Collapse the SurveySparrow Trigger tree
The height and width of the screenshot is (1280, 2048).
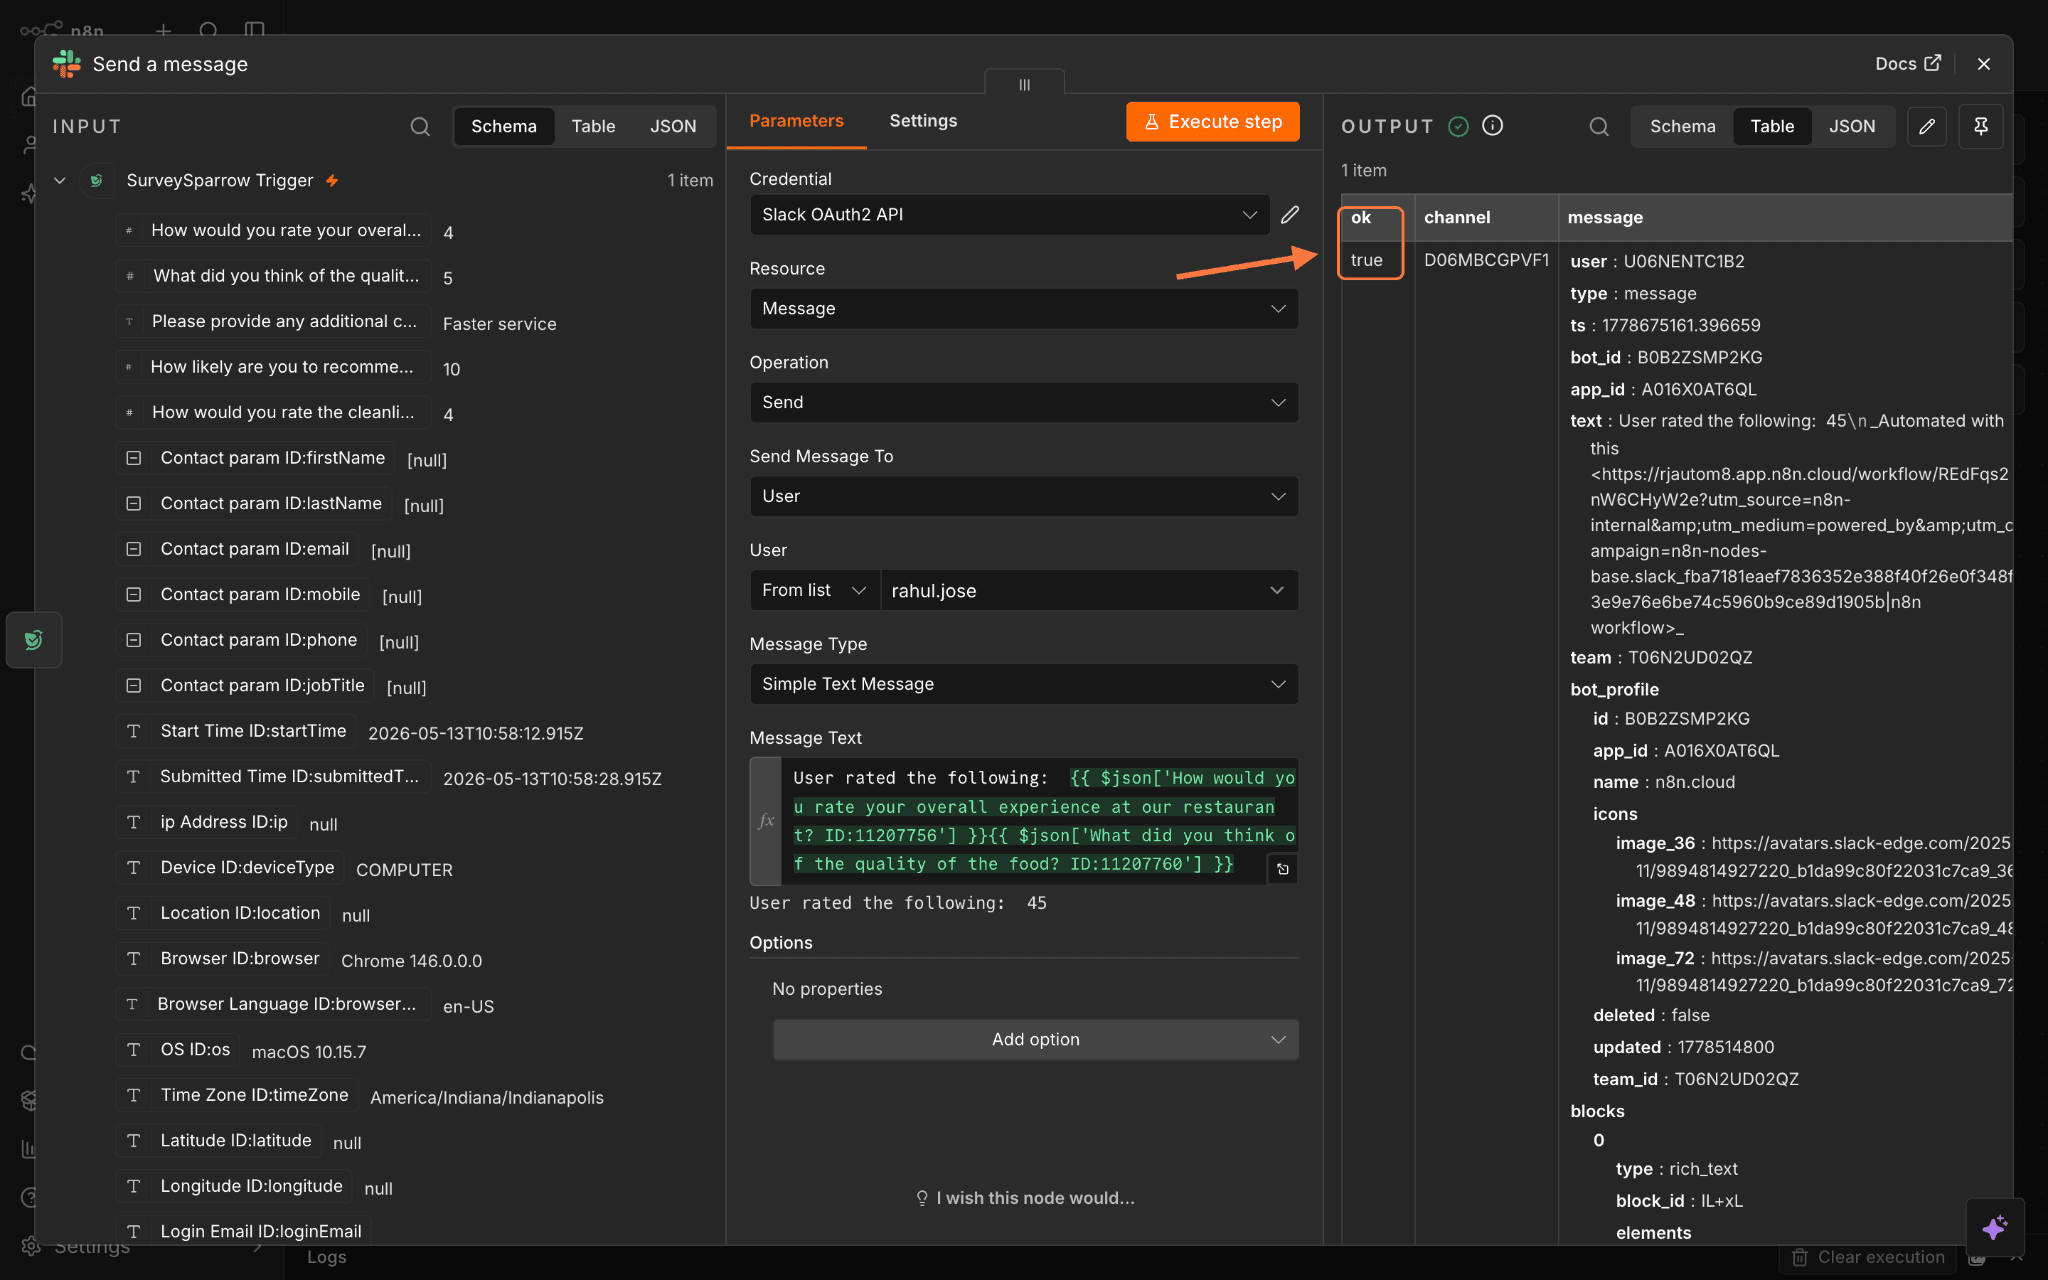coord(60,180)
